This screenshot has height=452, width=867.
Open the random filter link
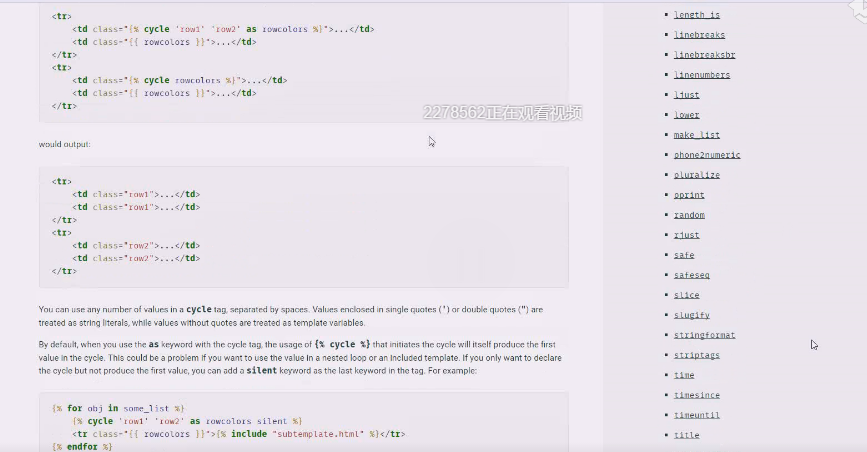(x=689, y=215)
